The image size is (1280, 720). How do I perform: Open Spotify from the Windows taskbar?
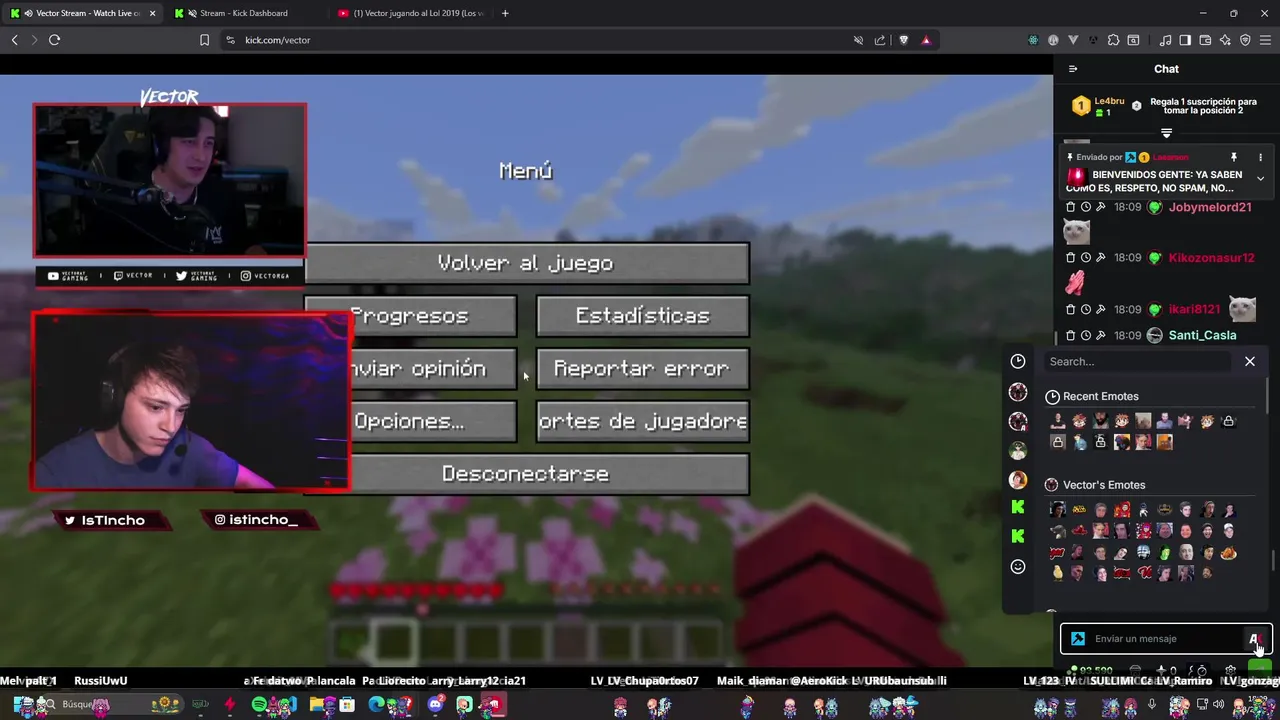coord(259,705)
